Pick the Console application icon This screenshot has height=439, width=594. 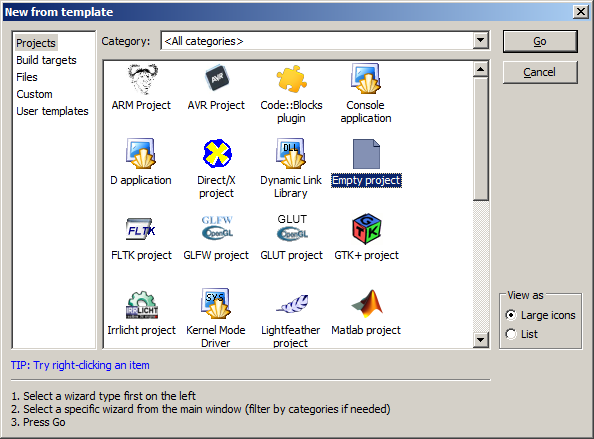pyautogui.click(x=366, y=79)
